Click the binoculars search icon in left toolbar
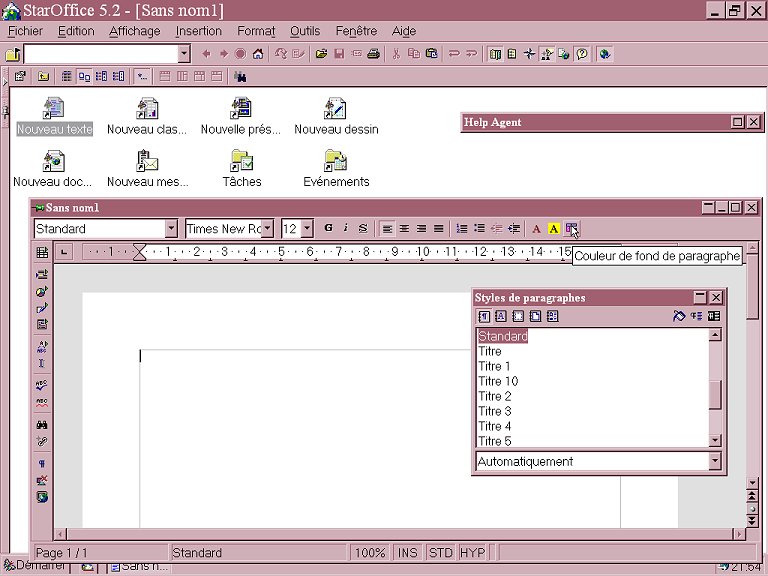The height and width of the screenshot is (576, 768). tap(42, 425)
